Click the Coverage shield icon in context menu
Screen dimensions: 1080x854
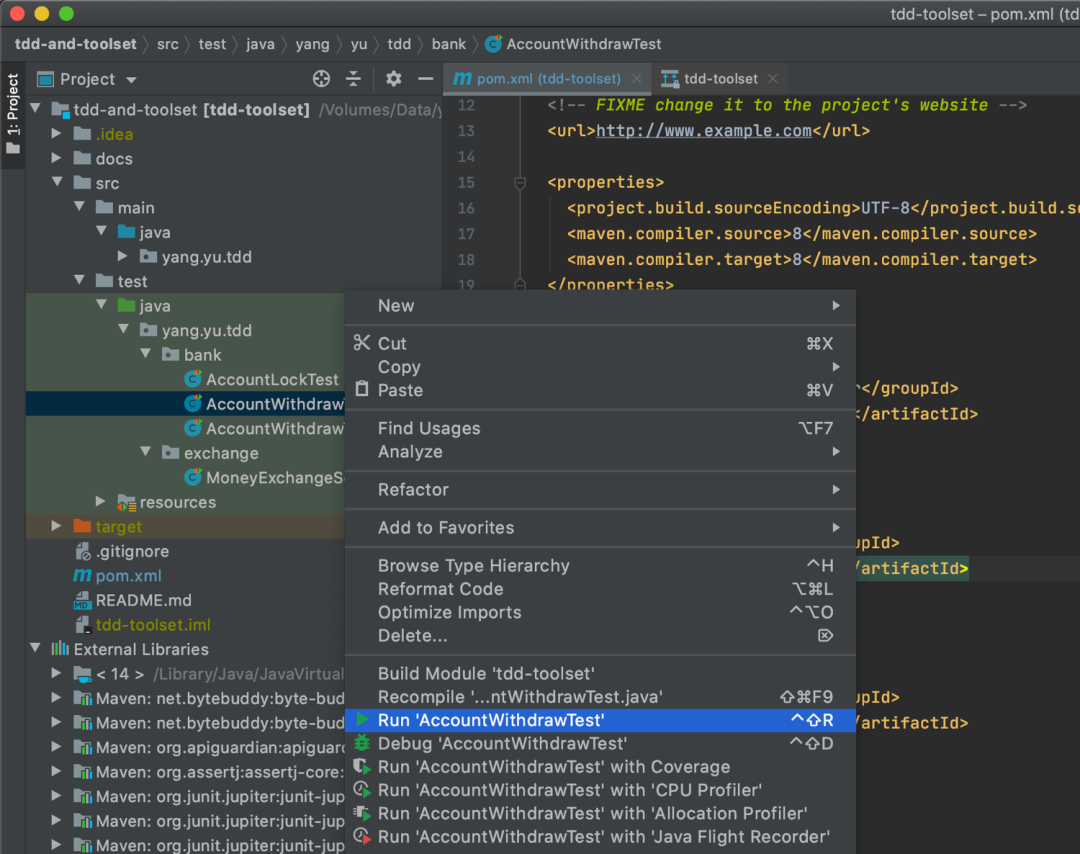[x=362, y=767]
